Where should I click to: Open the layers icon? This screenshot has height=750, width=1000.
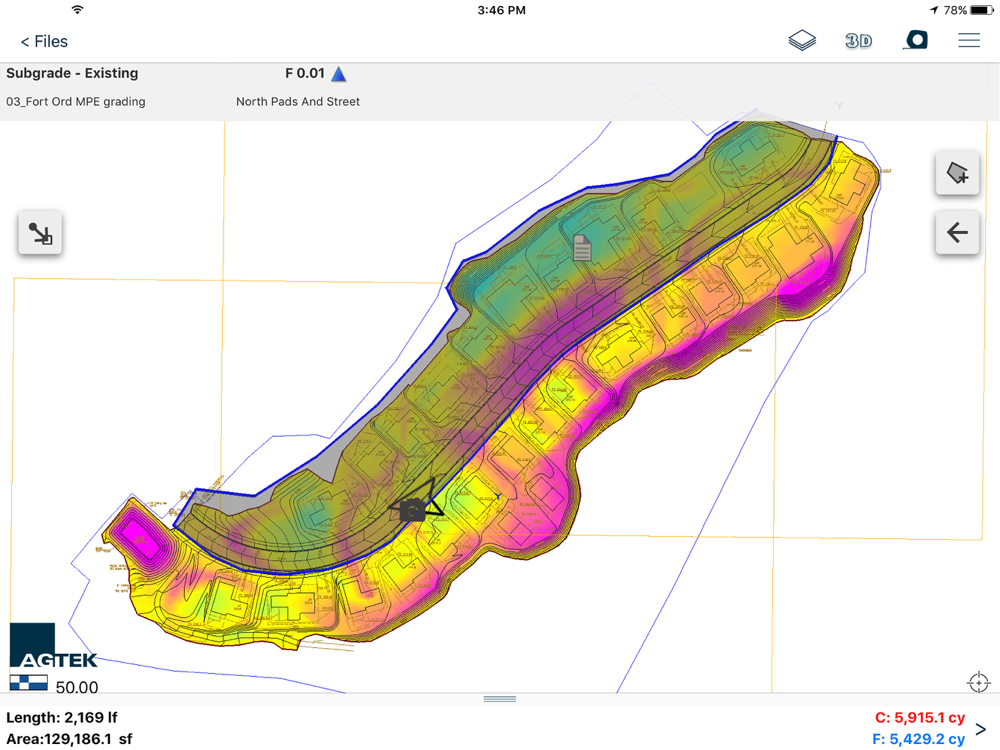point(802,41)
